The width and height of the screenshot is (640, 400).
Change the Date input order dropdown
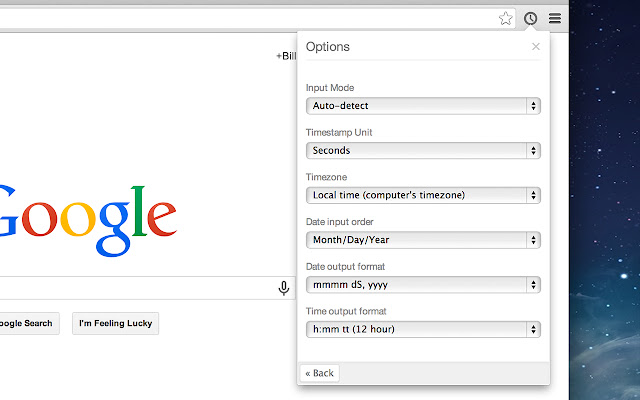pyautogui.click(x=423, y=240)
